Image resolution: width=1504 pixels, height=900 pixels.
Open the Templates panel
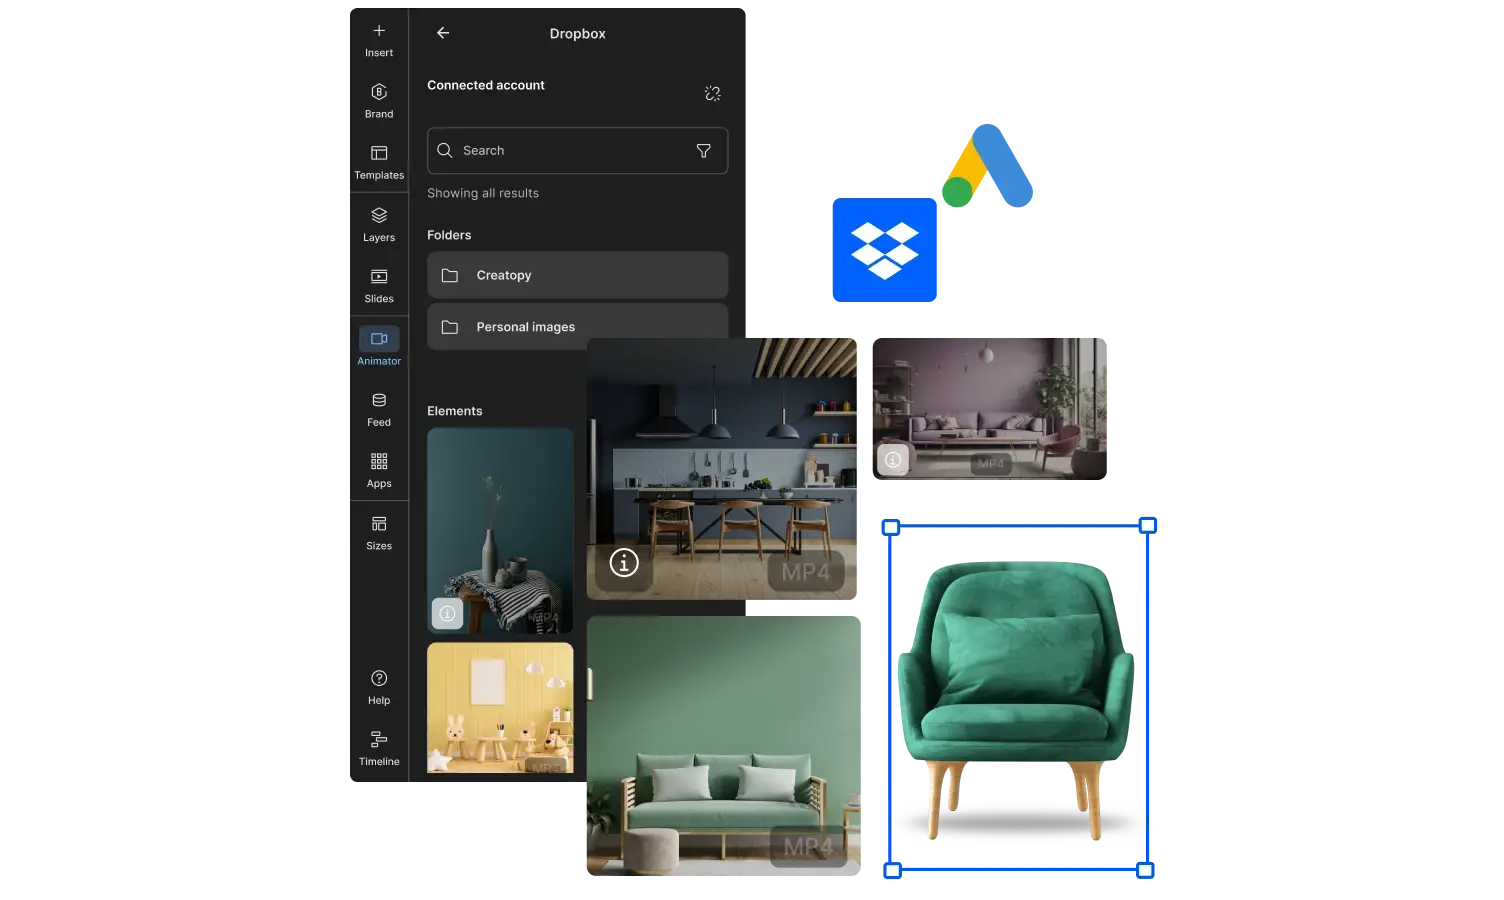click(378, 162)
